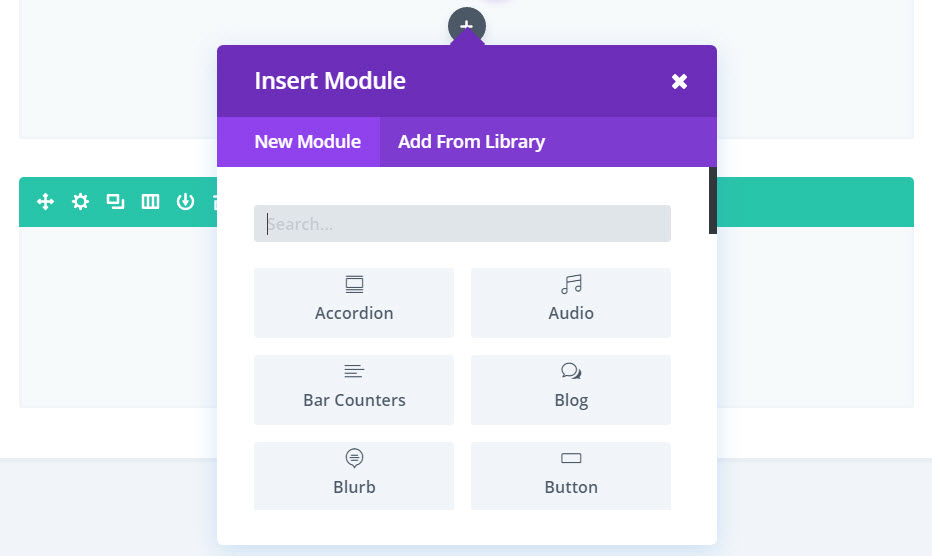Click the module list scrollbar thumb
Screen dimensions: 932x556
coord(713,200)
